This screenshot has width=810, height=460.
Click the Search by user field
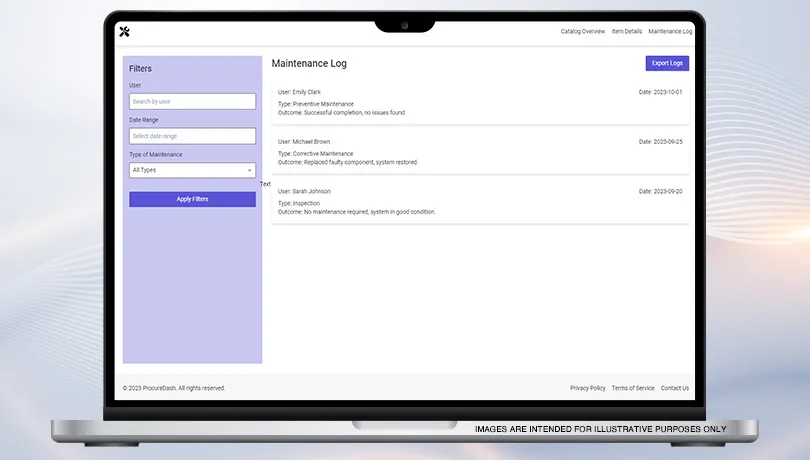[x=192, y=101]
